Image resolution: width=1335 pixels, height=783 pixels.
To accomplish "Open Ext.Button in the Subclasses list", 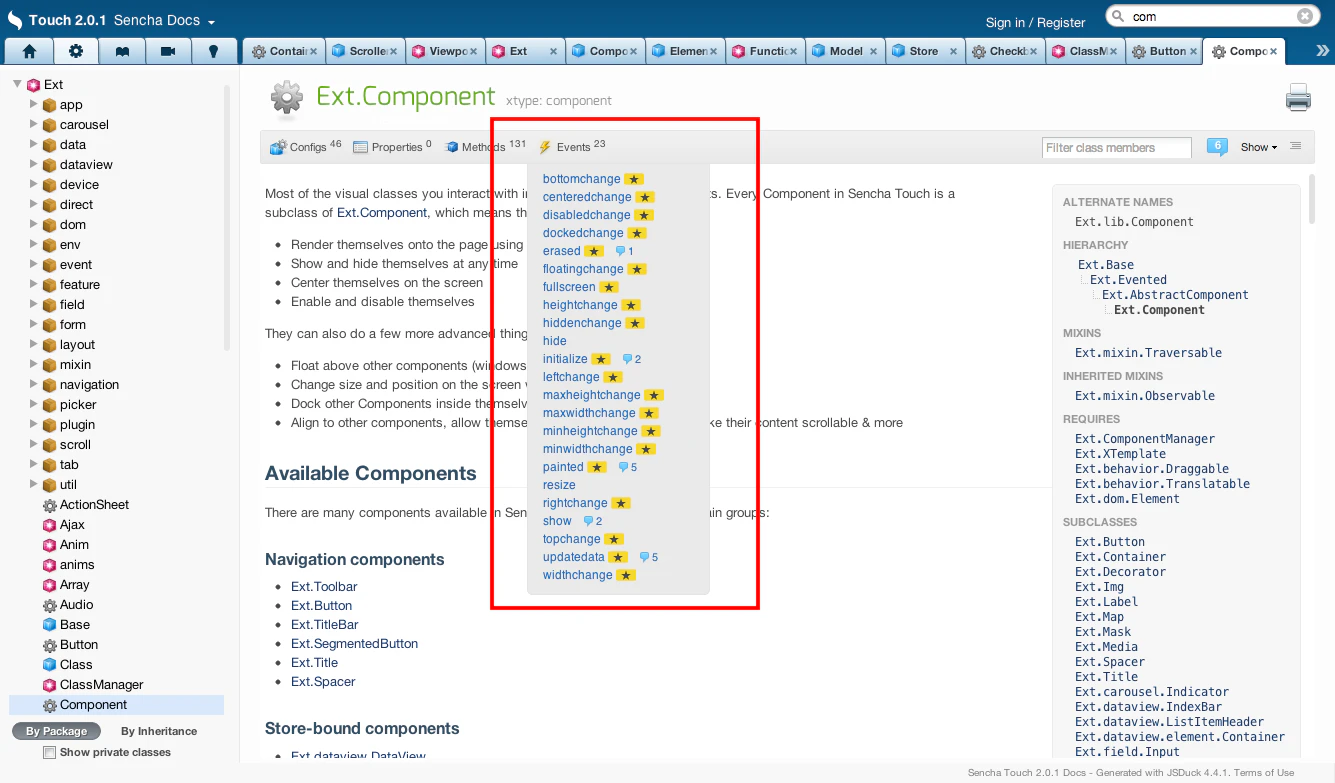I will pyautogui.click(x=1110, y=542).
